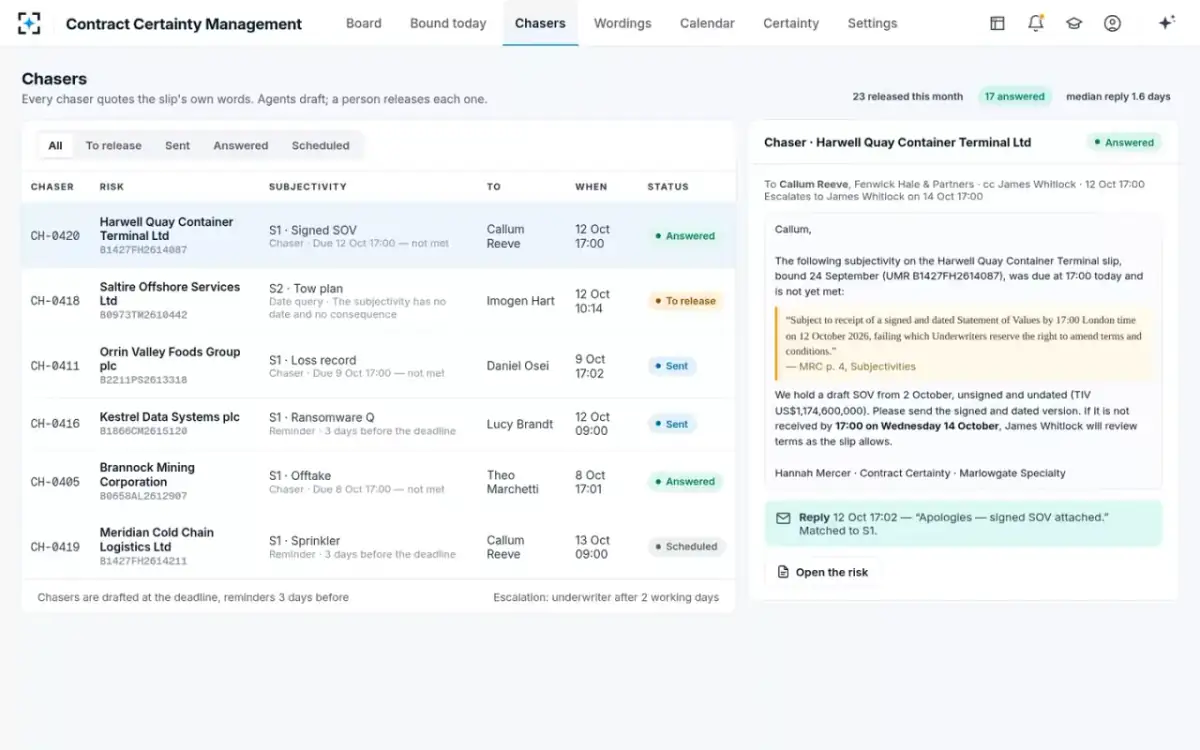This screenshot has height=750, width=1200.
Task: Open the layout panel icon
Action: [997, 23]
